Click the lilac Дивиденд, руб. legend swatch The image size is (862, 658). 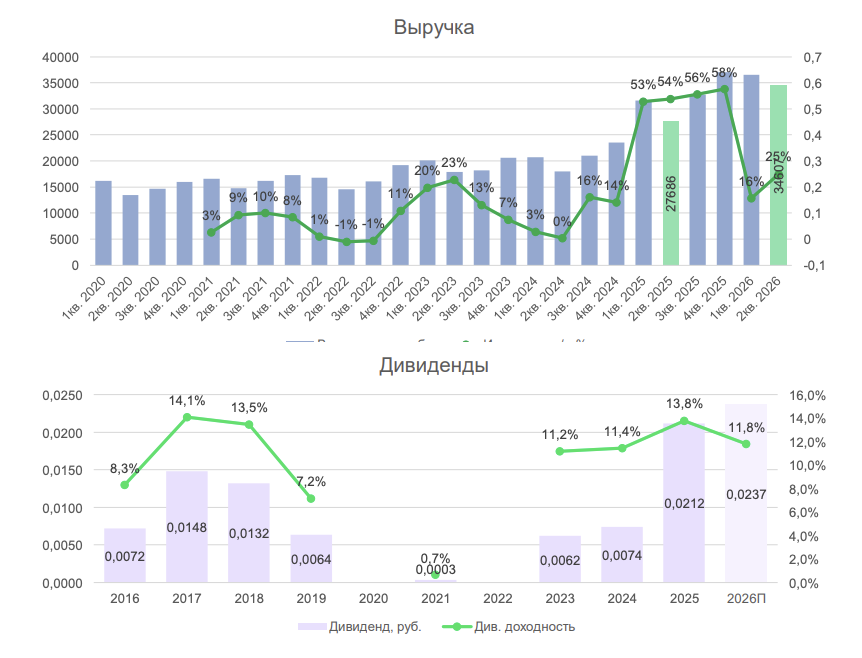tap(312, 627)
